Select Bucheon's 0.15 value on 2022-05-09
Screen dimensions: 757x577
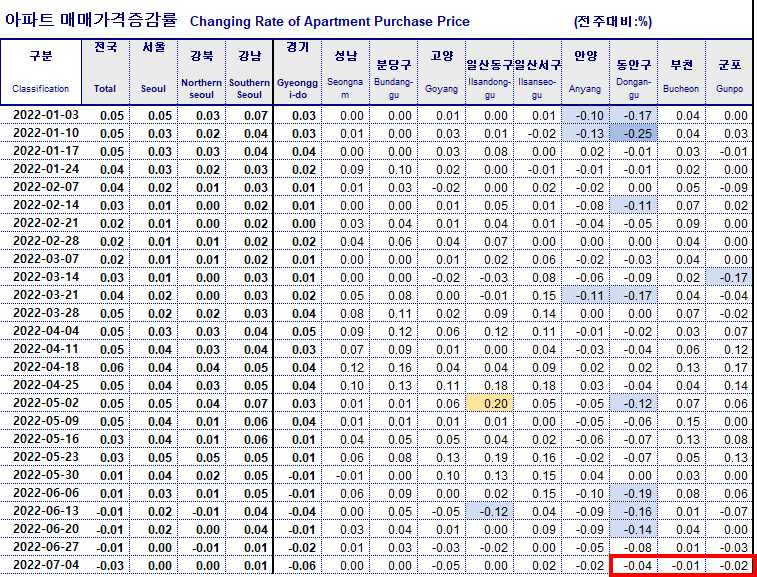pyautogui.click(x=681, y=422)
